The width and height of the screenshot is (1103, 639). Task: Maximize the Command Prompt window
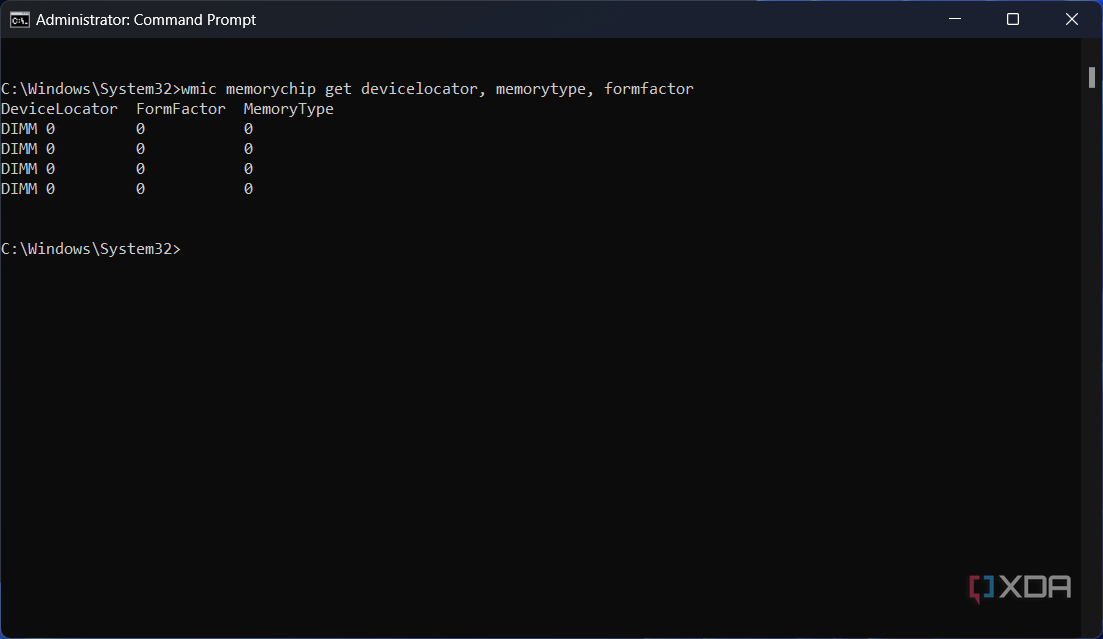point(1012,19)
